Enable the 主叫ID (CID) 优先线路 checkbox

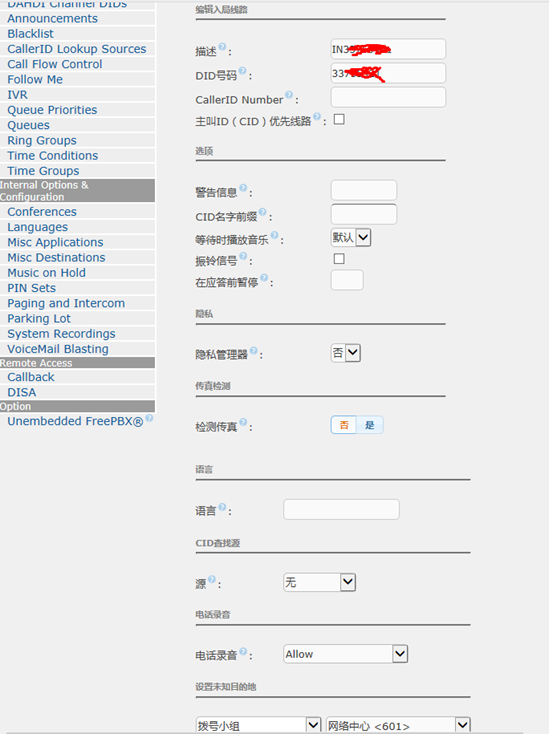pyautogui.click(x=339, y=119)
